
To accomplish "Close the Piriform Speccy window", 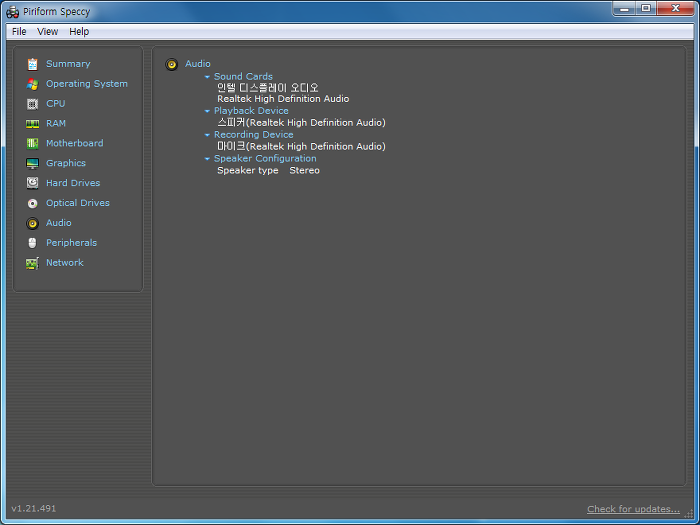I will (675, 8).
